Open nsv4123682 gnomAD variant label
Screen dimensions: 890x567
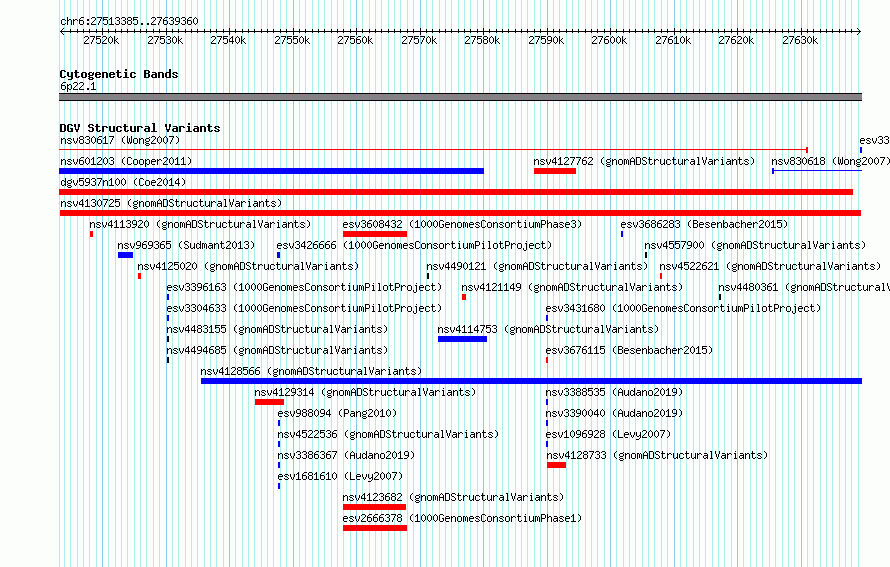(454, 497)
